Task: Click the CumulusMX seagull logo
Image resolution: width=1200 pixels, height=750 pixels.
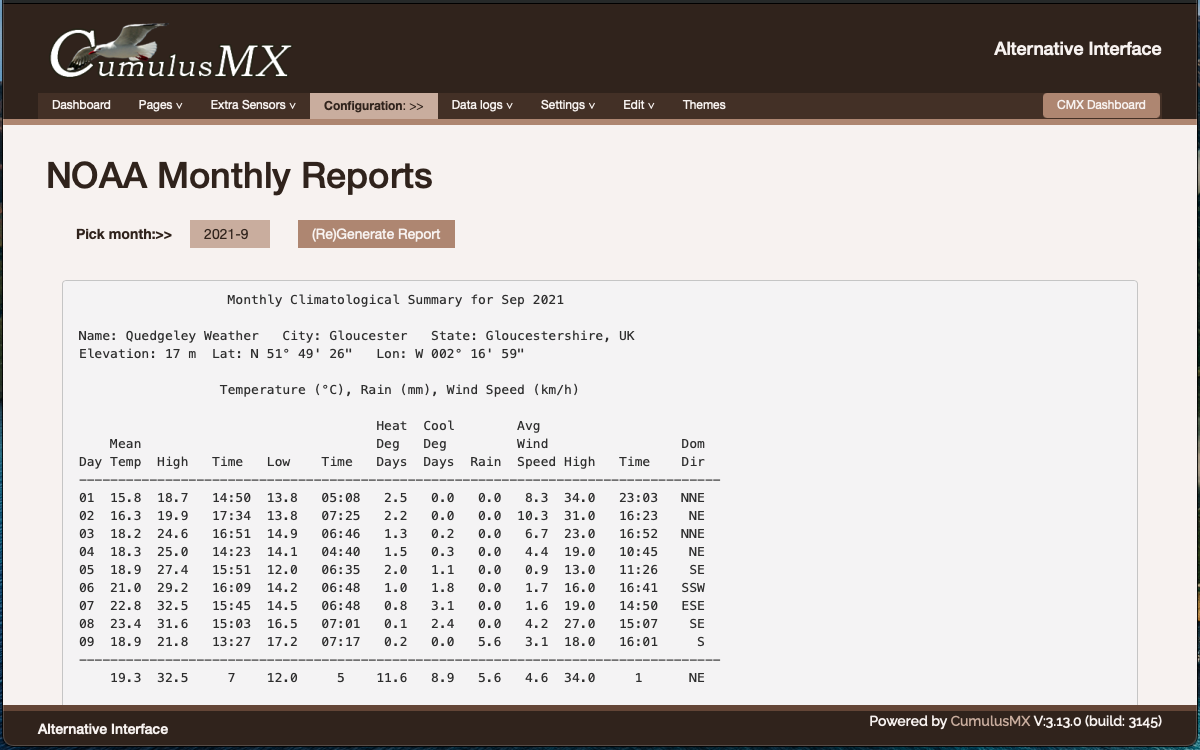Action: click(x=169, y=52)
